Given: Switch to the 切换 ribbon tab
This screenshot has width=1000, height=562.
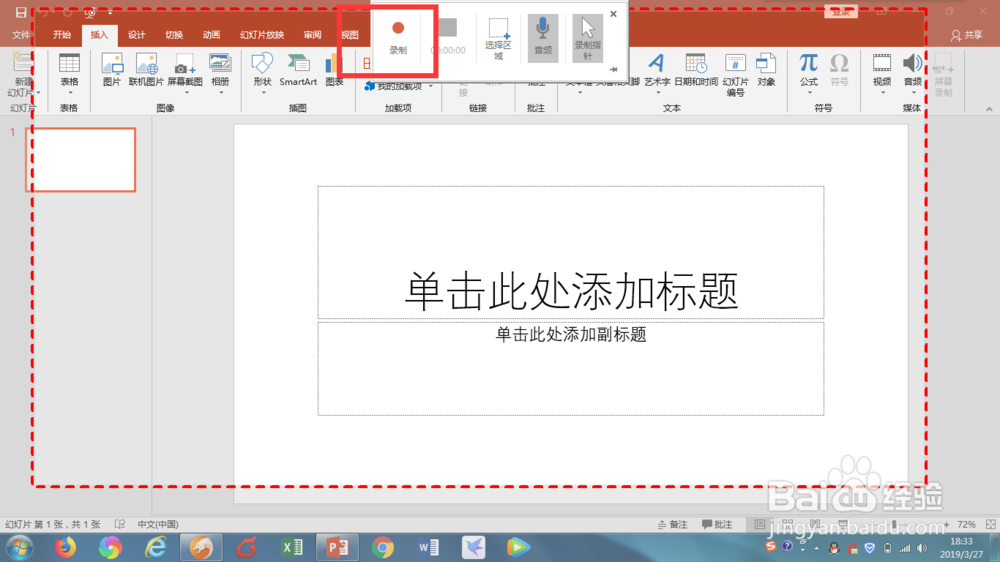Looking at the screenshot, I should click(174, 35).
